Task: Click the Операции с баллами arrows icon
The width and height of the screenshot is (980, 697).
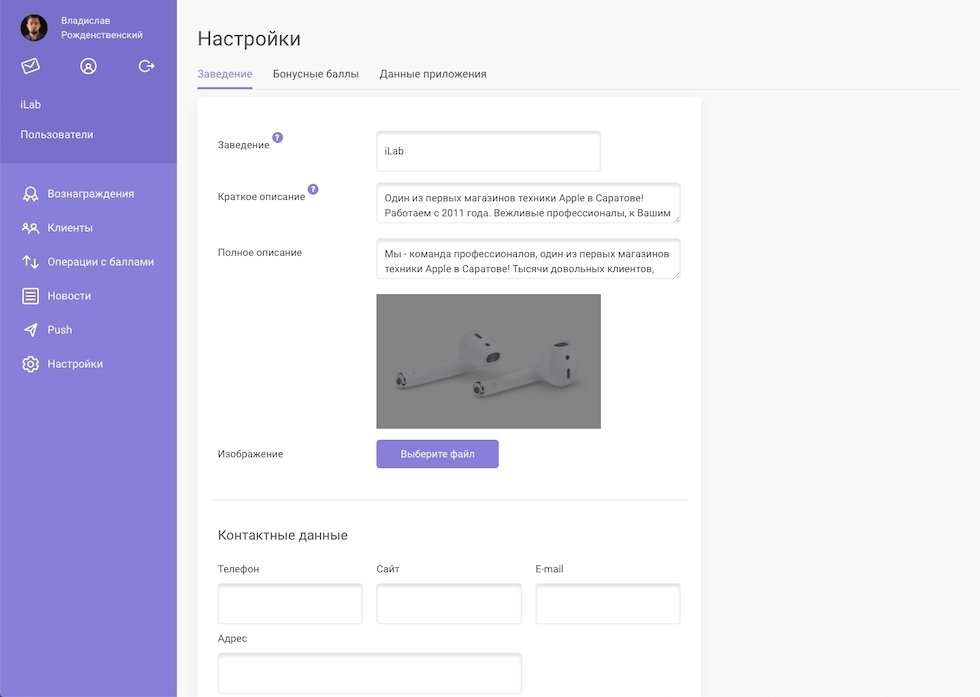Action: [30, 262]
